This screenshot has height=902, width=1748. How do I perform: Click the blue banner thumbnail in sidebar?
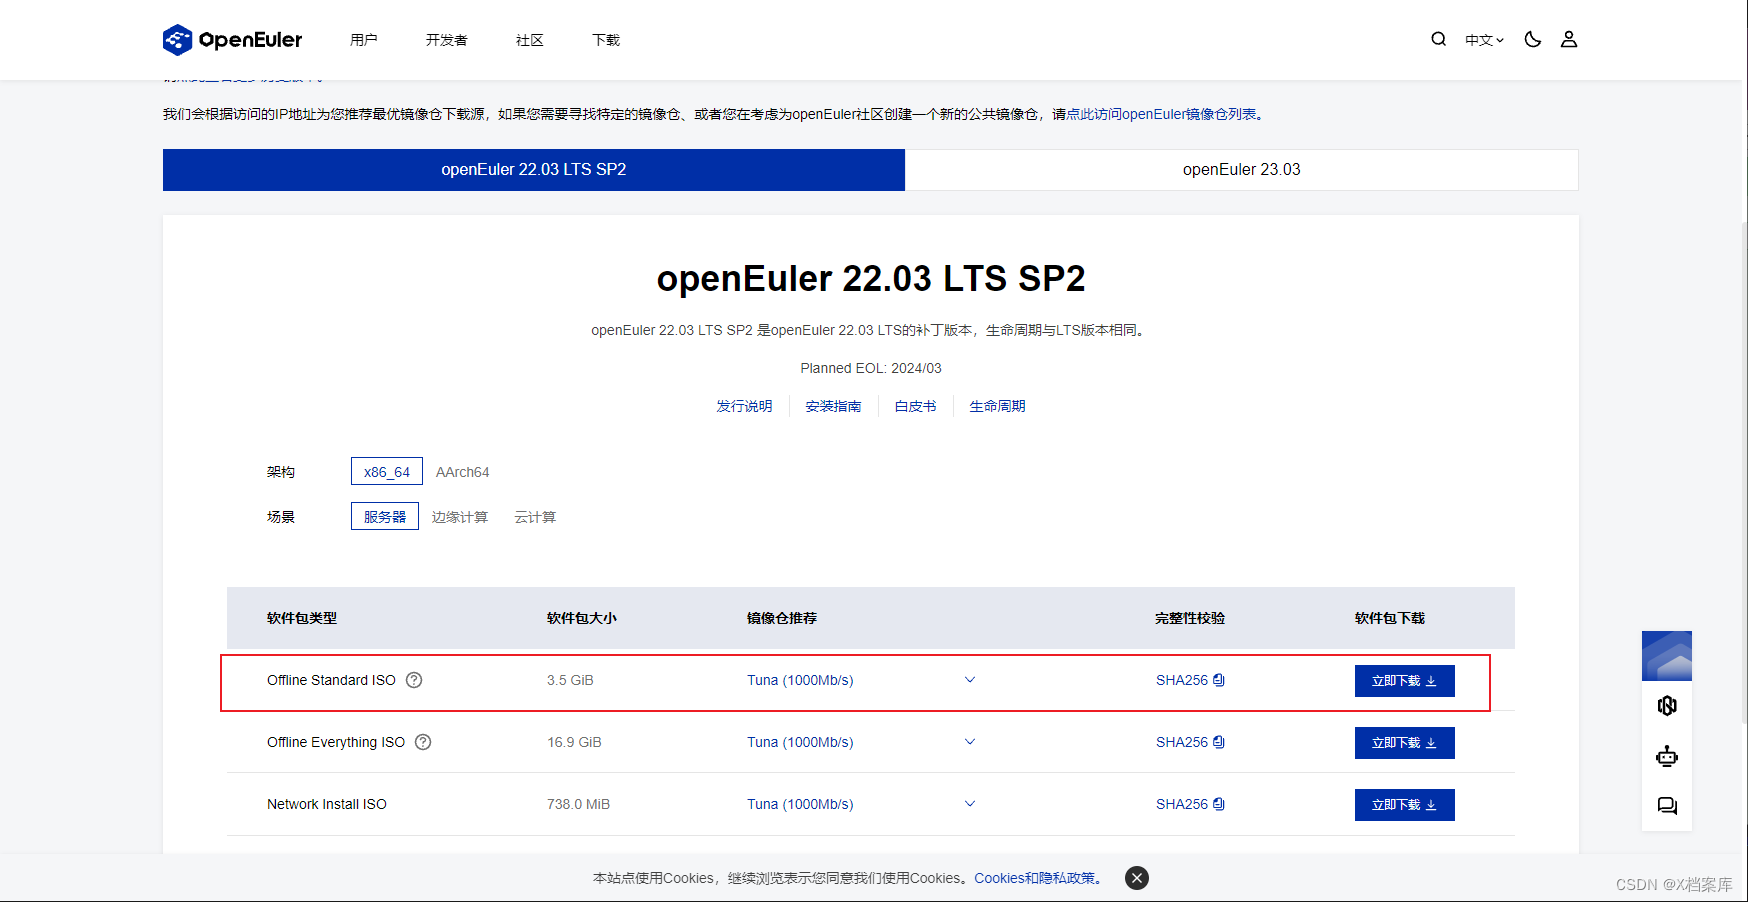1667,656
